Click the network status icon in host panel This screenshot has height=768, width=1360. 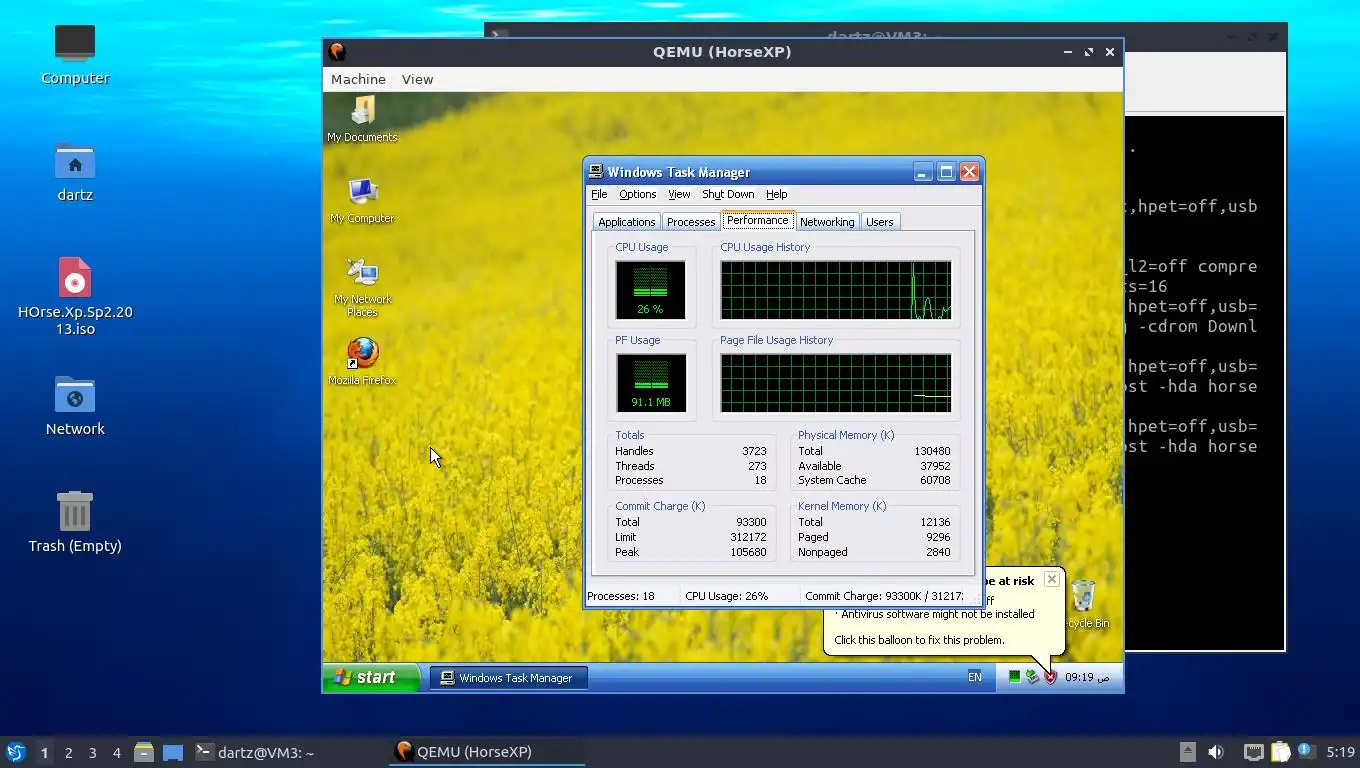click(x=1253, y=752)
